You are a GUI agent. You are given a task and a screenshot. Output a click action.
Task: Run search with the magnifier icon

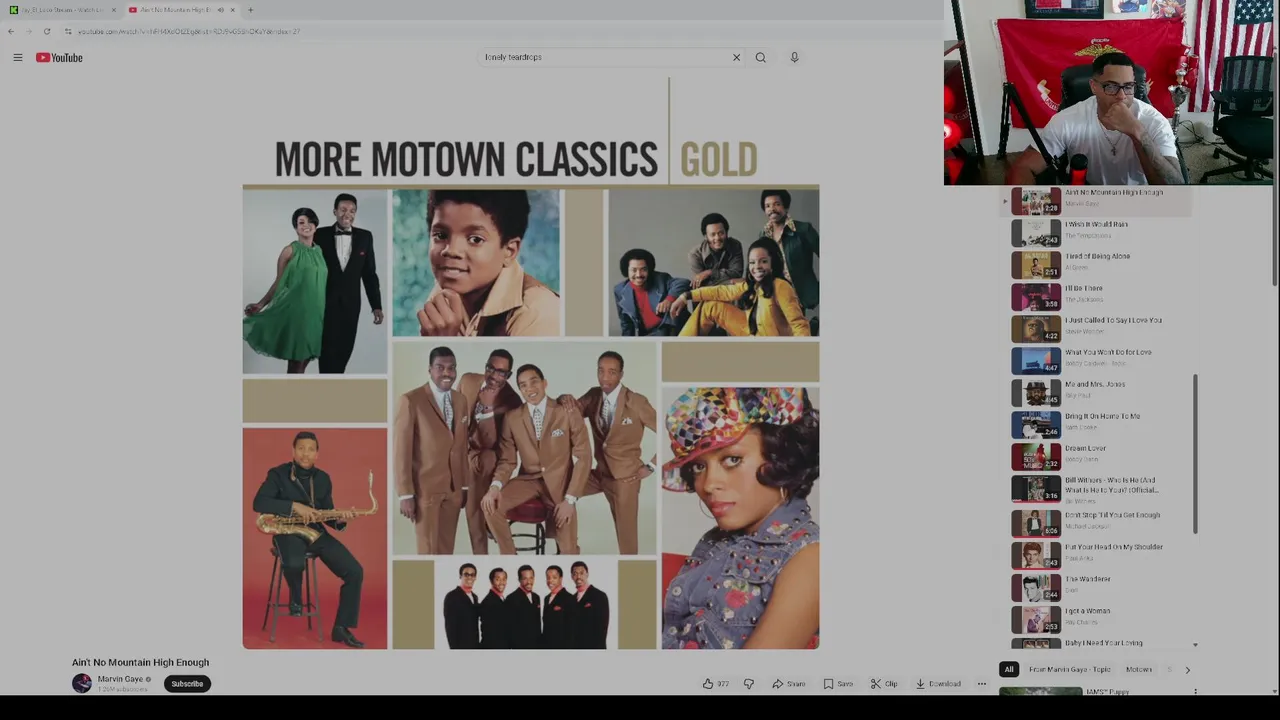761,57
